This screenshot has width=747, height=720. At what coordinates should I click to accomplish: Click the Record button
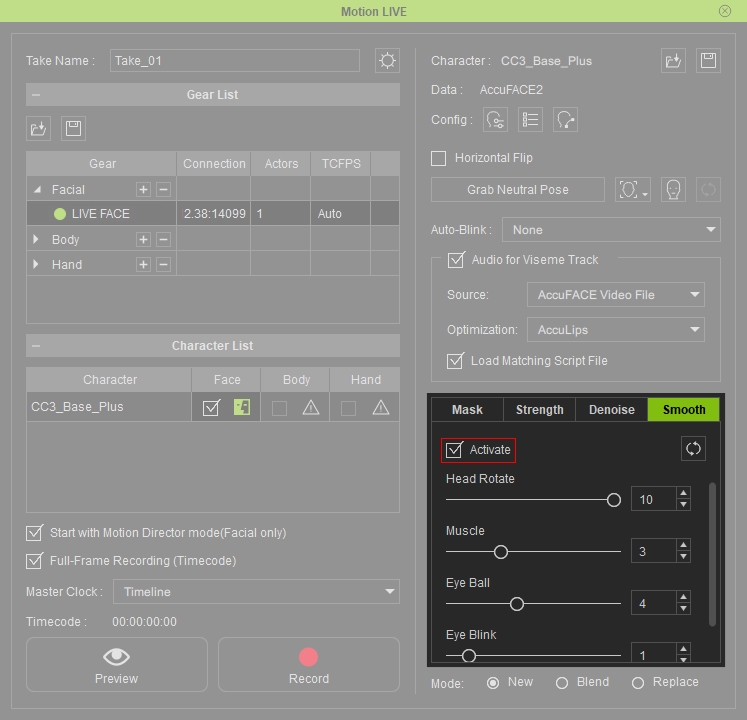tap(309, 665)
